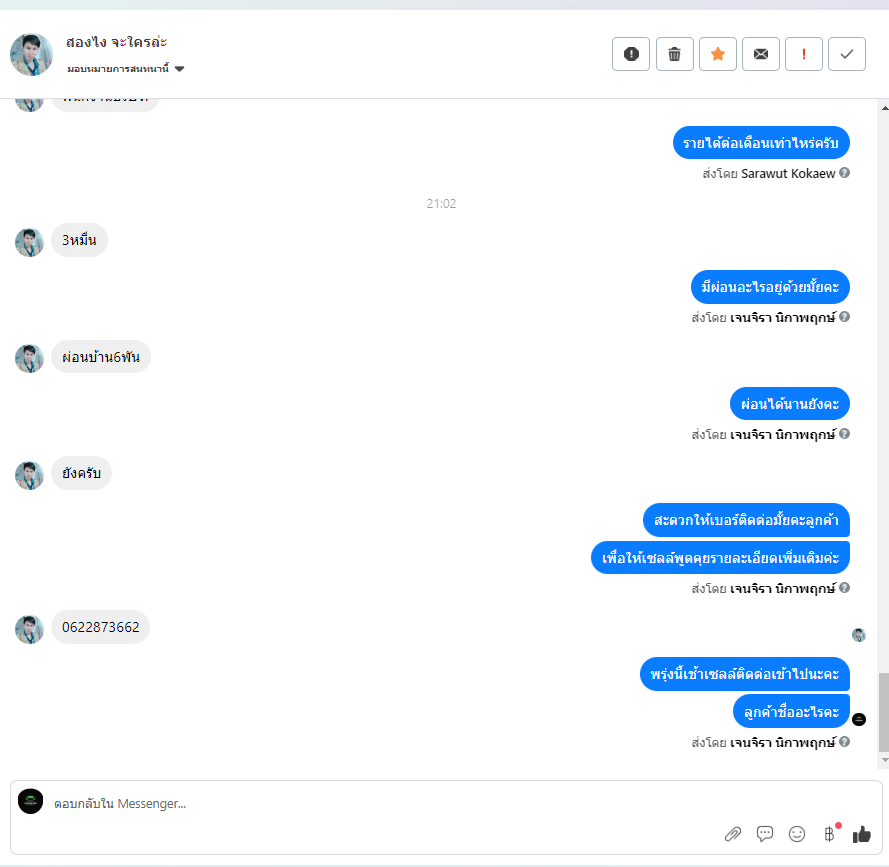
Task: Open the emoji picker
Action: point(797,834)
